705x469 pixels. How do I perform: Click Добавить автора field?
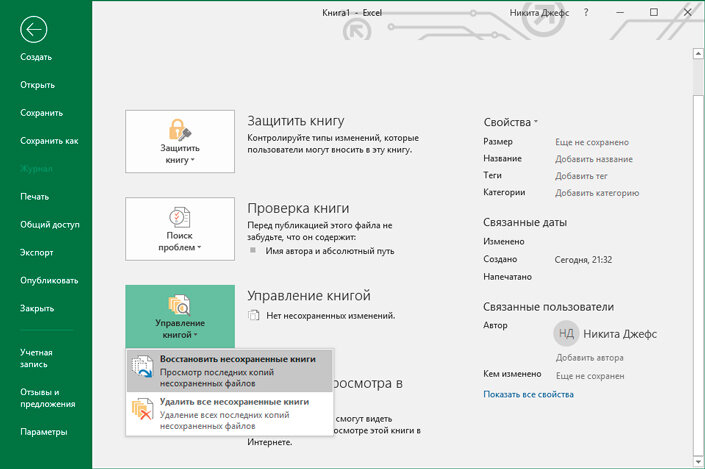pyautogui.click(x=589, y=358)
